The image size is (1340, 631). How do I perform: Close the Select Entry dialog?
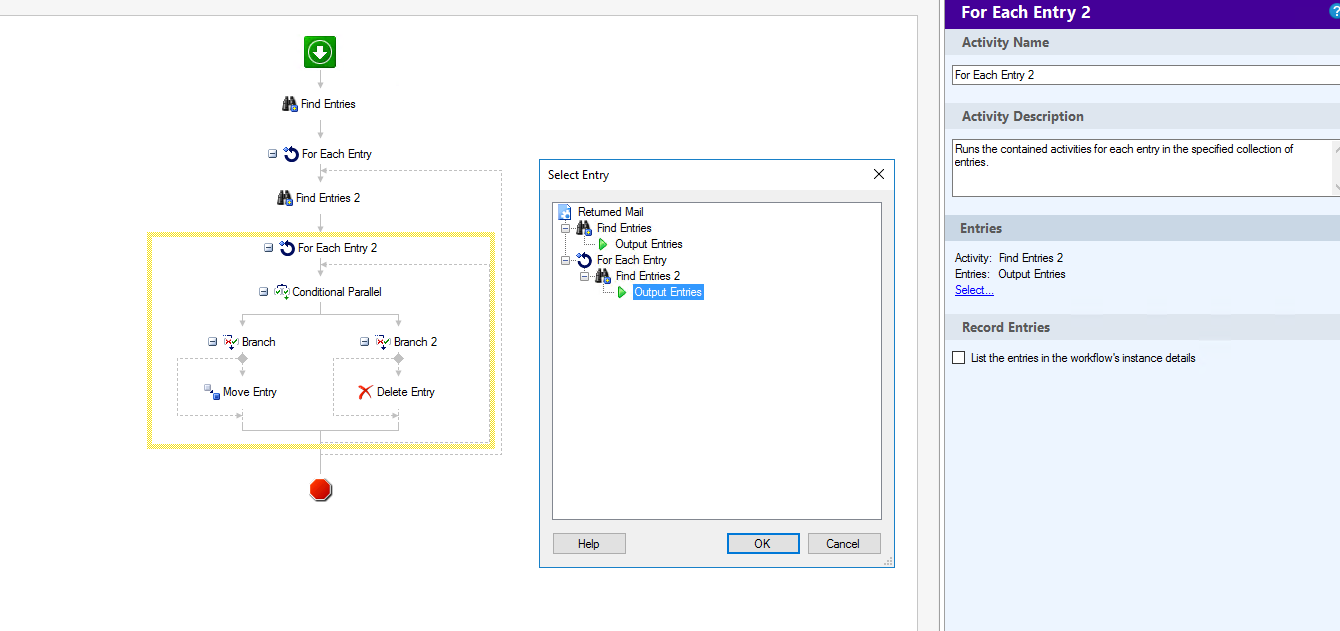pyautogui.click(x=879, y=174)
